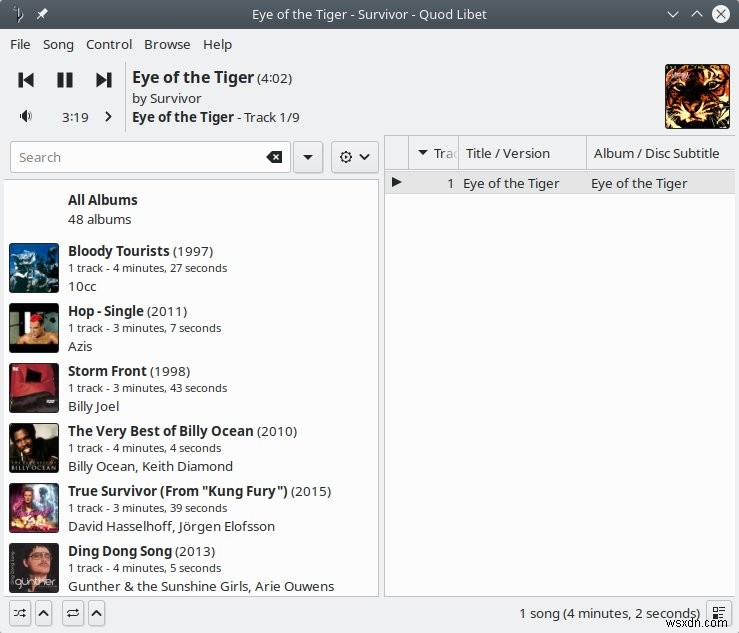The width and height of the screenshot is (739, 633).
Task: Click the Hop - Single cover thumbnail
Action: coord(34,328)
